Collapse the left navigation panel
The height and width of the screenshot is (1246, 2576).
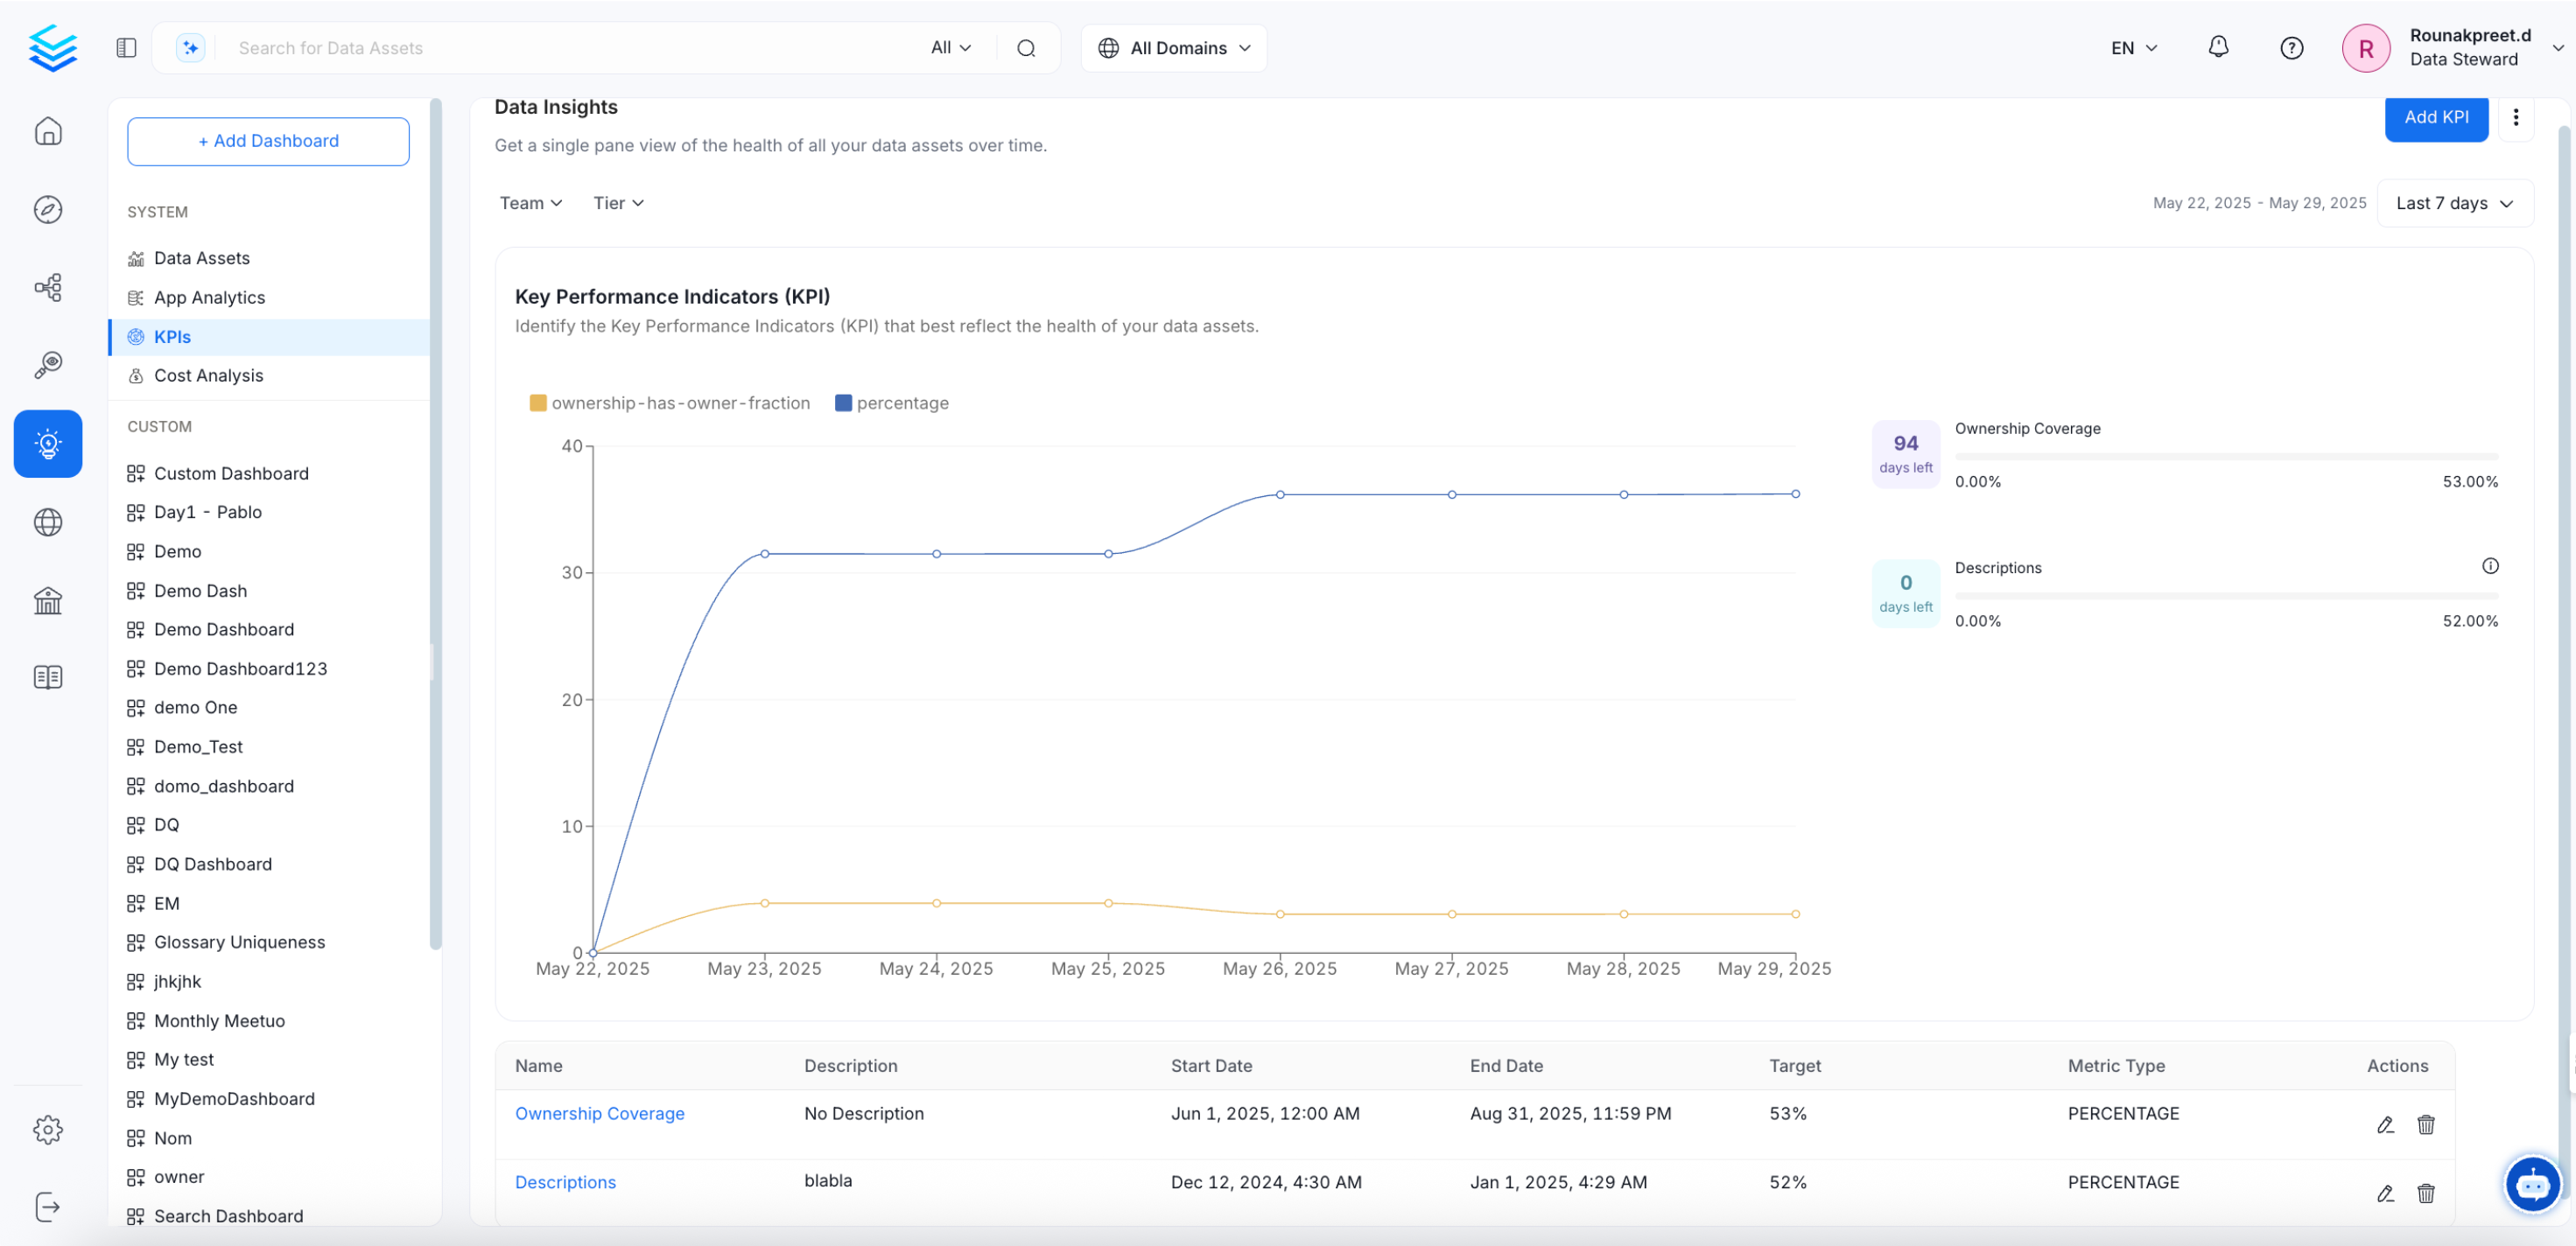point(126,47)
